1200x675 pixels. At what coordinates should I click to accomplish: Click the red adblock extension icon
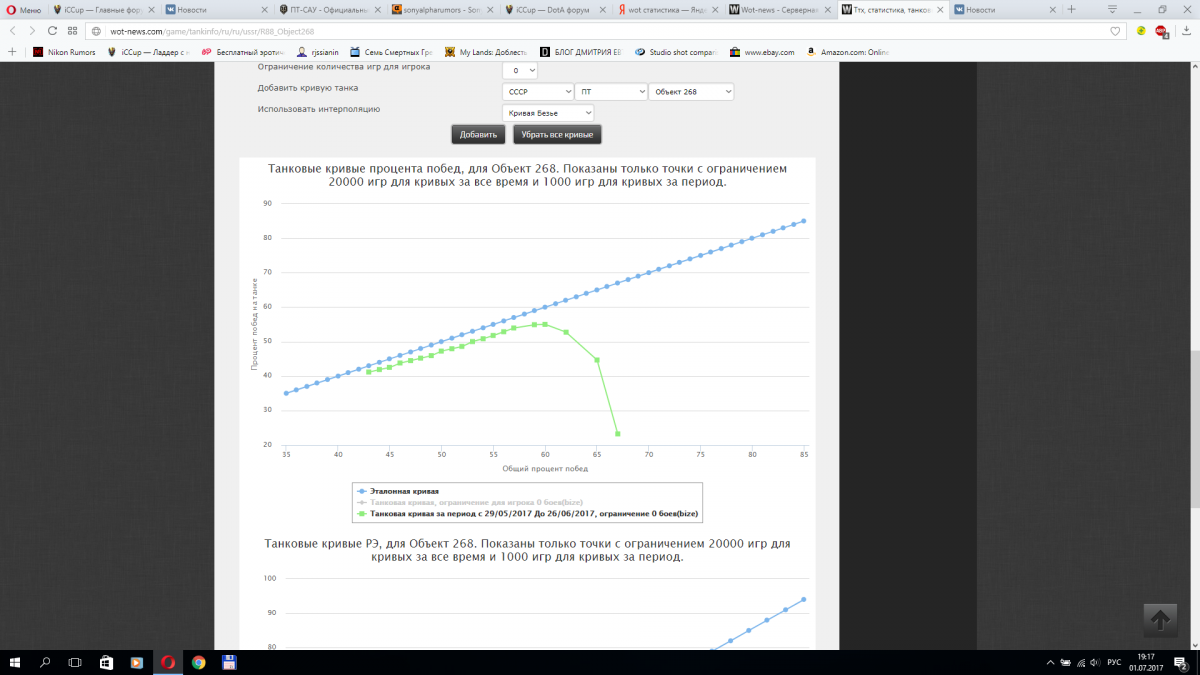[1161, 31]
